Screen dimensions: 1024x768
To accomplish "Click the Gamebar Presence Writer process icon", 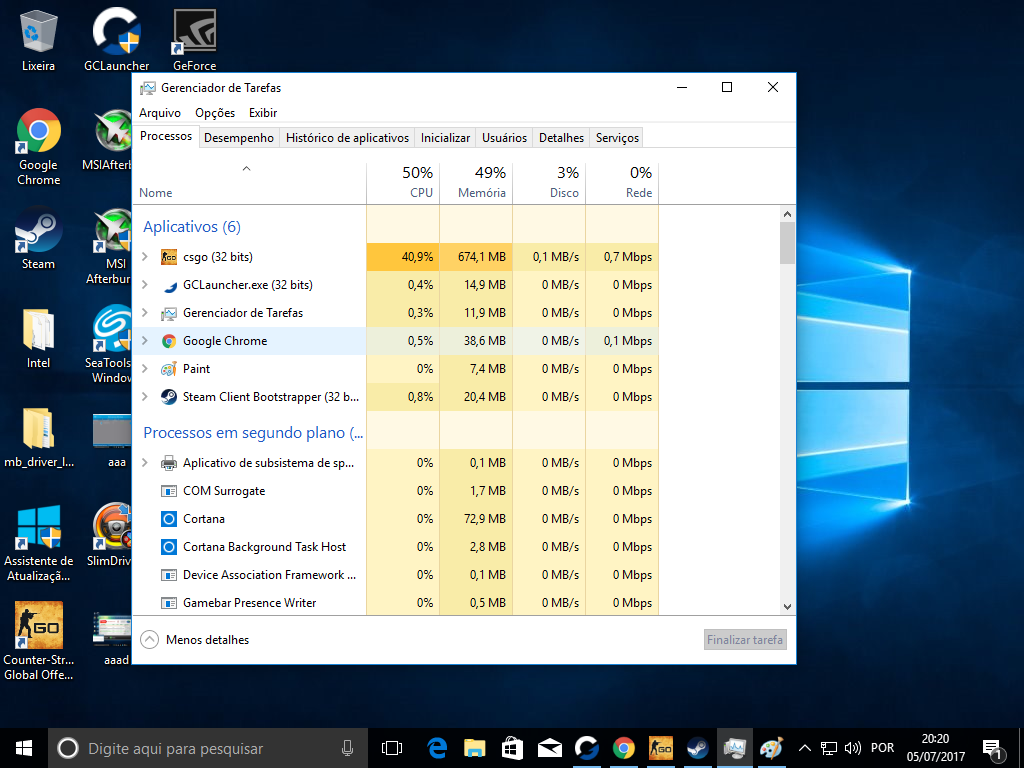I will coord(169,603).
